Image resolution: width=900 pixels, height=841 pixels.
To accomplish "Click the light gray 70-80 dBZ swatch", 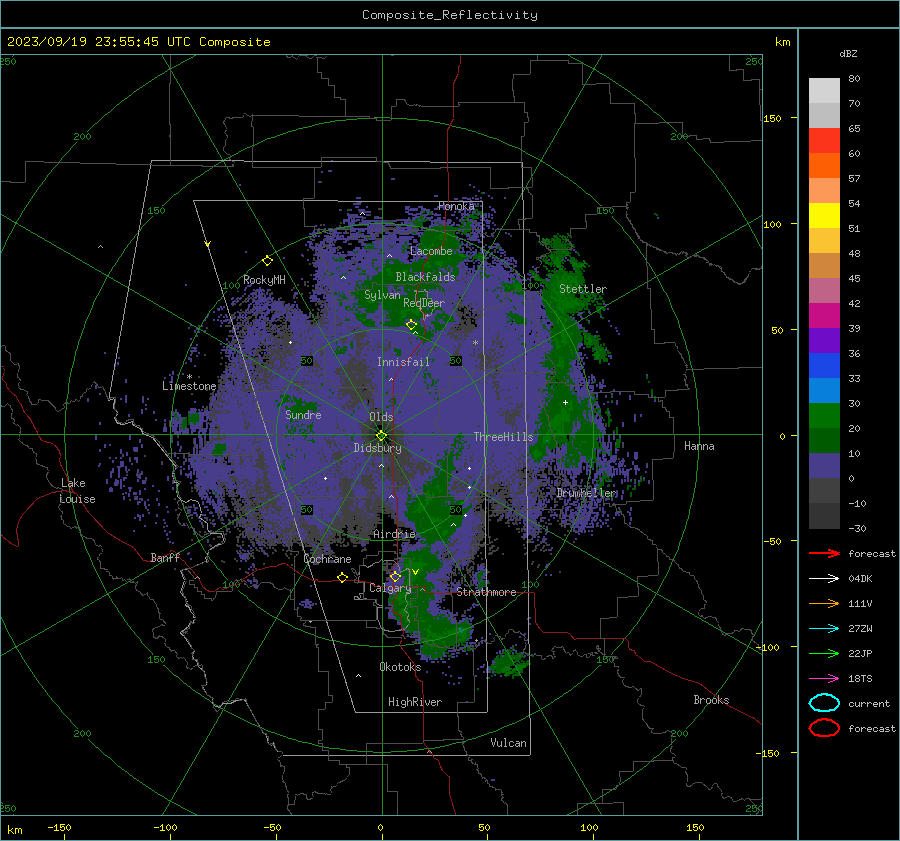I will 824,91.
